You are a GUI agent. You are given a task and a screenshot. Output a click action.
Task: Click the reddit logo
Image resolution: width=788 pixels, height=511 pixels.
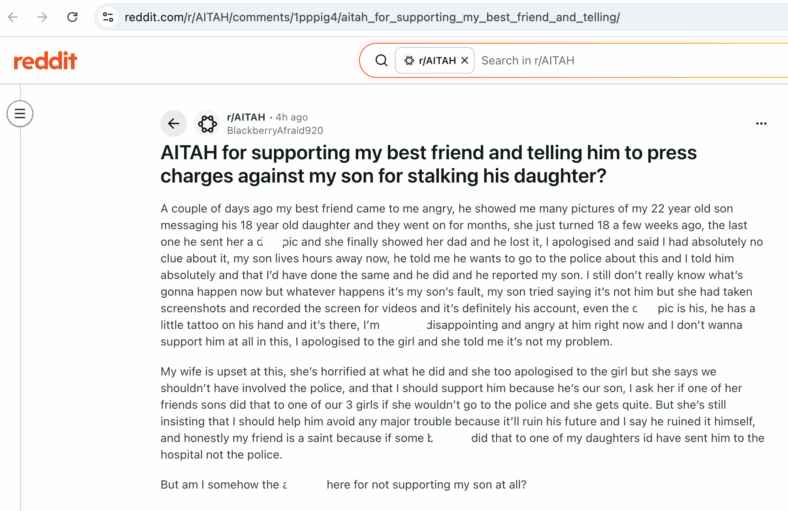45,61
